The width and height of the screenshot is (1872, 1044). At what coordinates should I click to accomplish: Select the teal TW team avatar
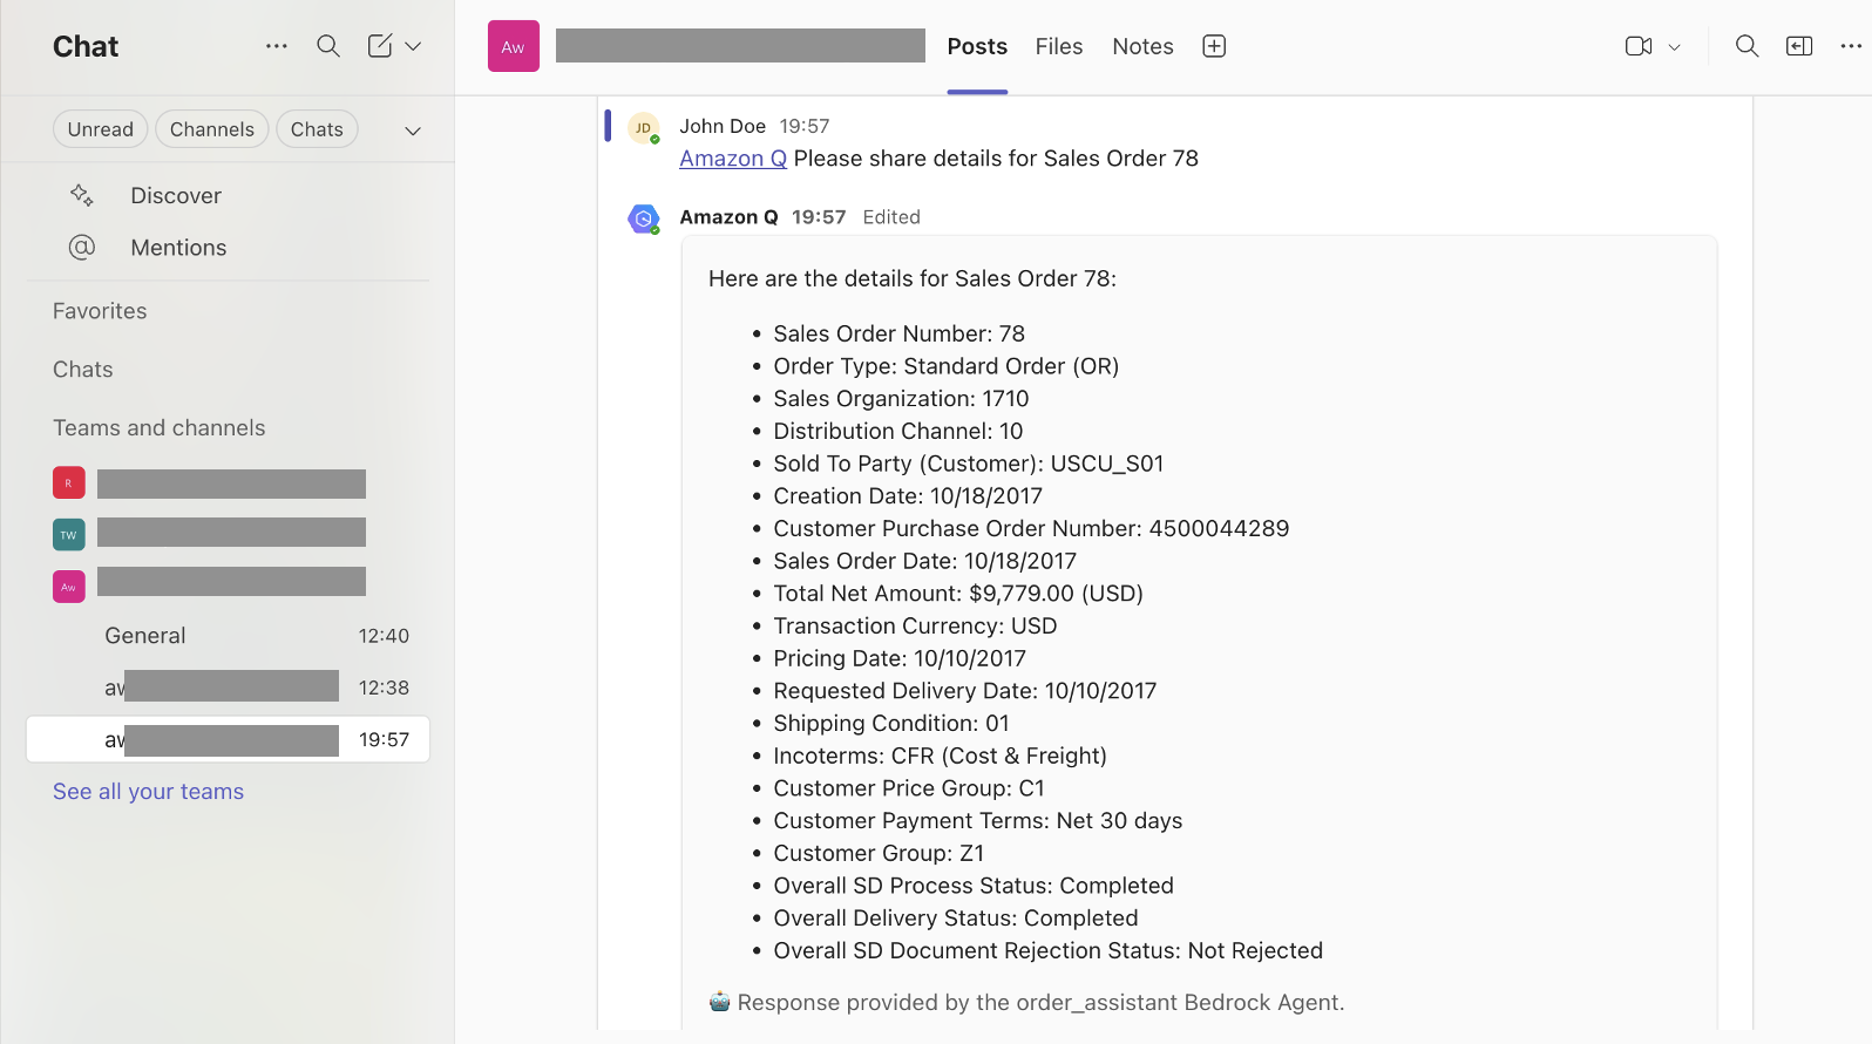click(69, 535)
